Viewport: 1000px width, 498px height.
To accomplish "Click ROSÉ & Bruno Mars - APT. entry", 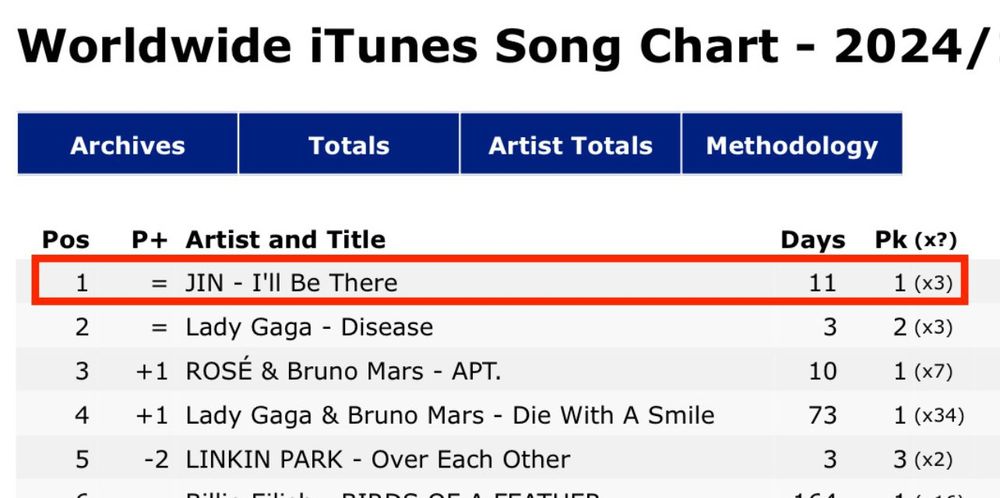I will pos(343,371).
